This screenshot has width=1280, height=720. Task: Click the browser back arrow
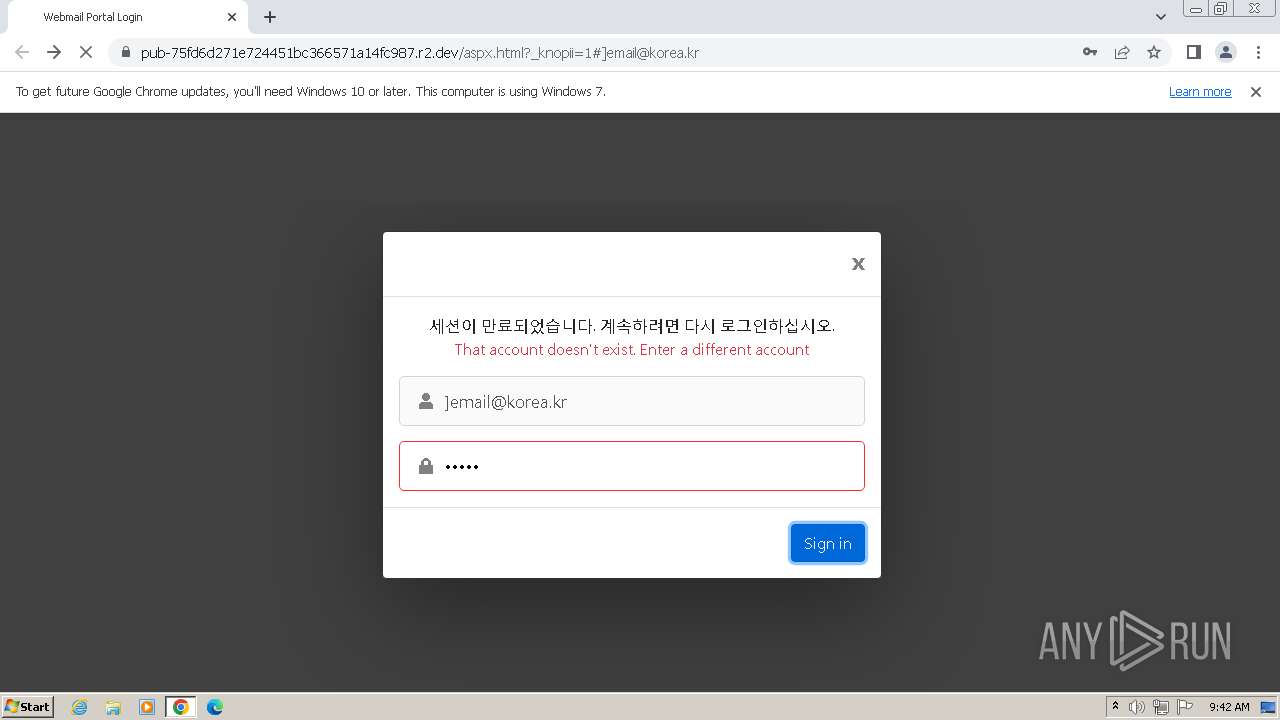22,52
